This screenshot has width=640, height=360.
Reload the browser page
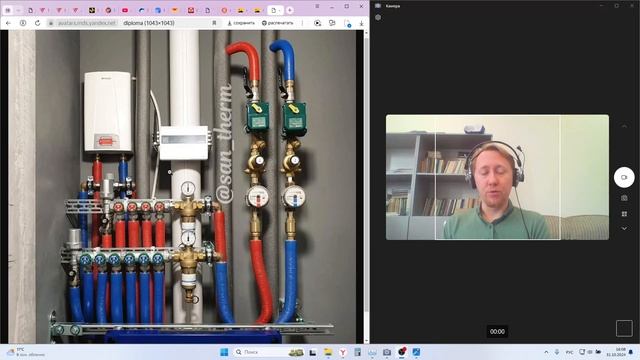38,23
